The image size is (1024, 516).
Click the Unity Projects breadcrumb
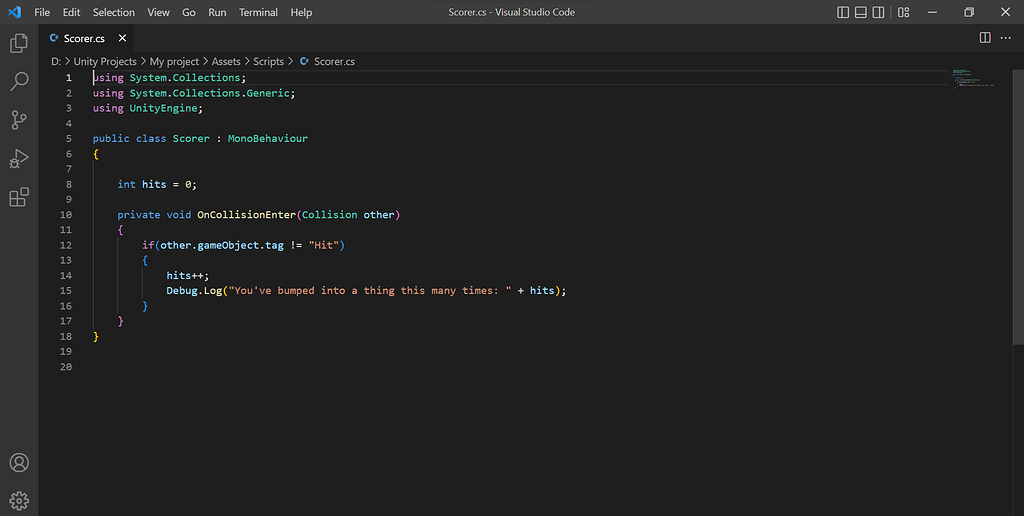click(x=105, y=62)
